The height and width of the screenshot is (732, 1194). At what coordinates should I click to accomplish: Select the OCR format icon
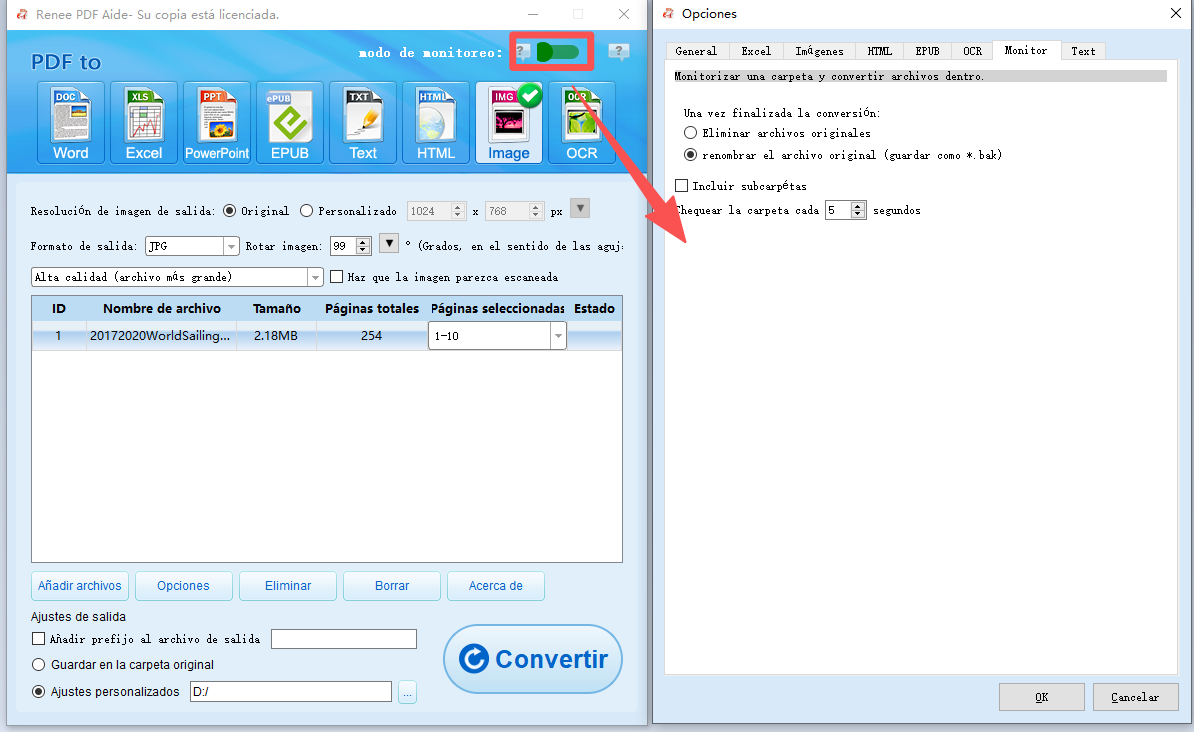click(582, 122)
